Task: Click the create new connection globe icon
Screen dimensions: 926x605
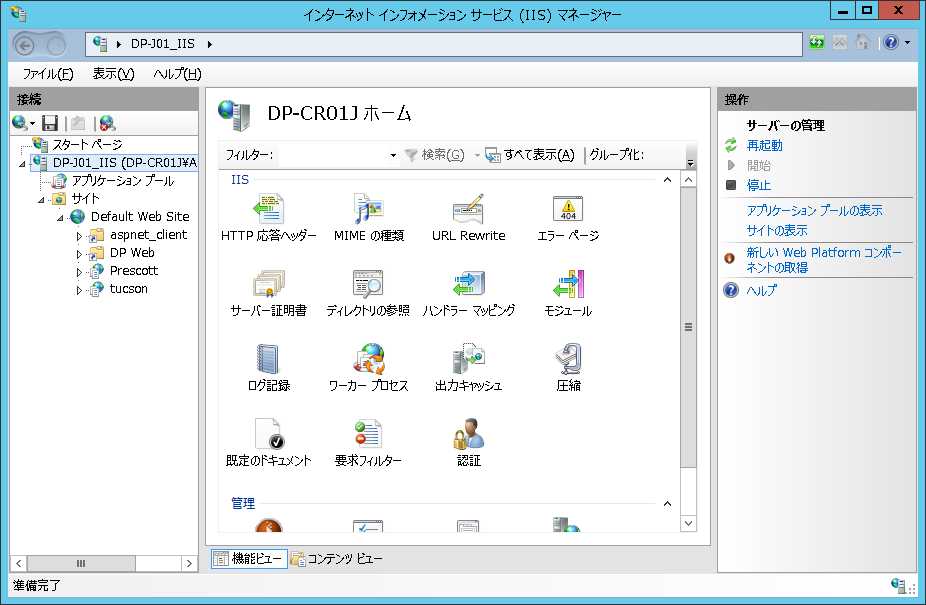Action: tap(19, 123)
